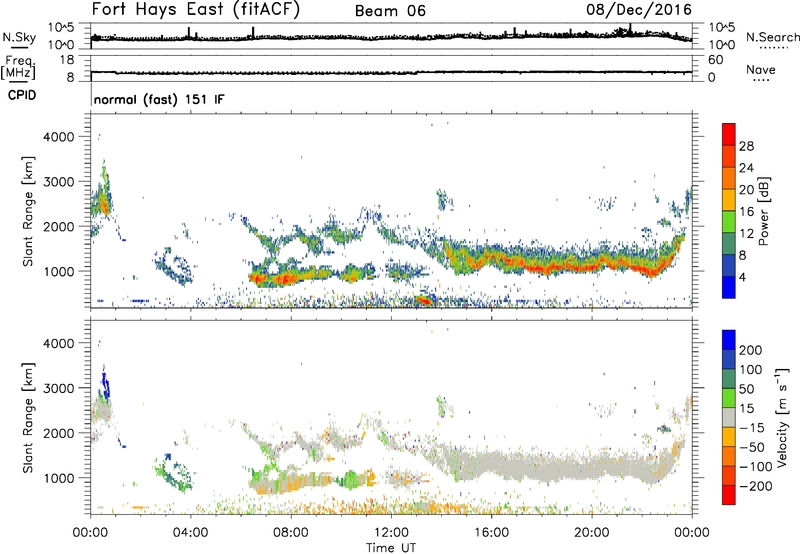Screen dimensions: 800x554
Task: Click the '18' frequency axis value
Action: click(67, 60)
